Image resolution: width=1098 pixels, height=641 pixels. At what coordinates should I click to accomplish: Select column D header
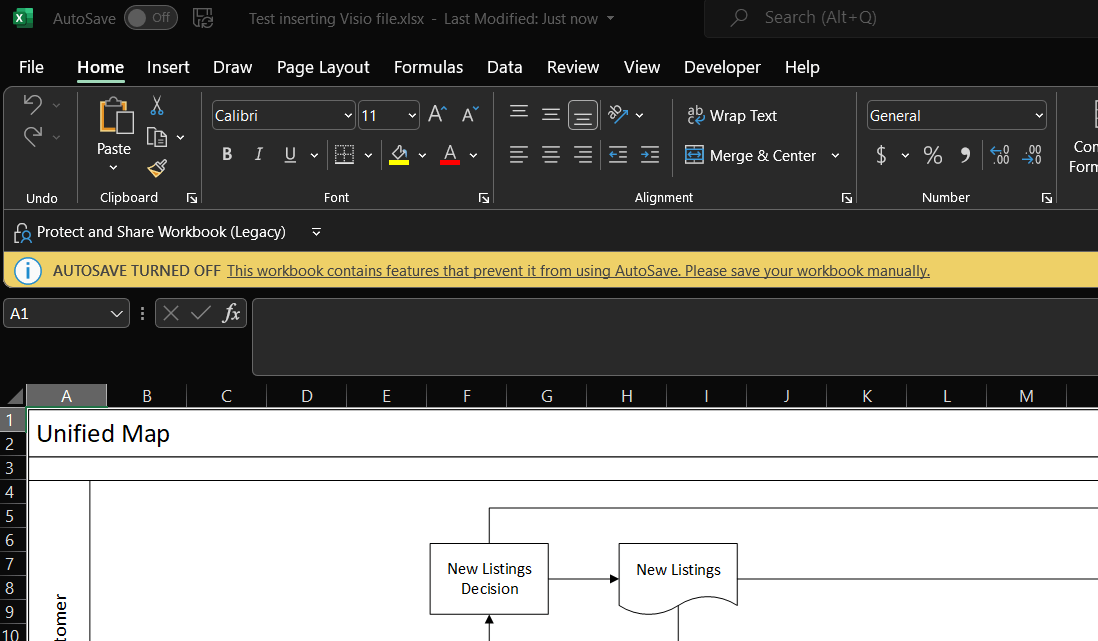[307, 396]
